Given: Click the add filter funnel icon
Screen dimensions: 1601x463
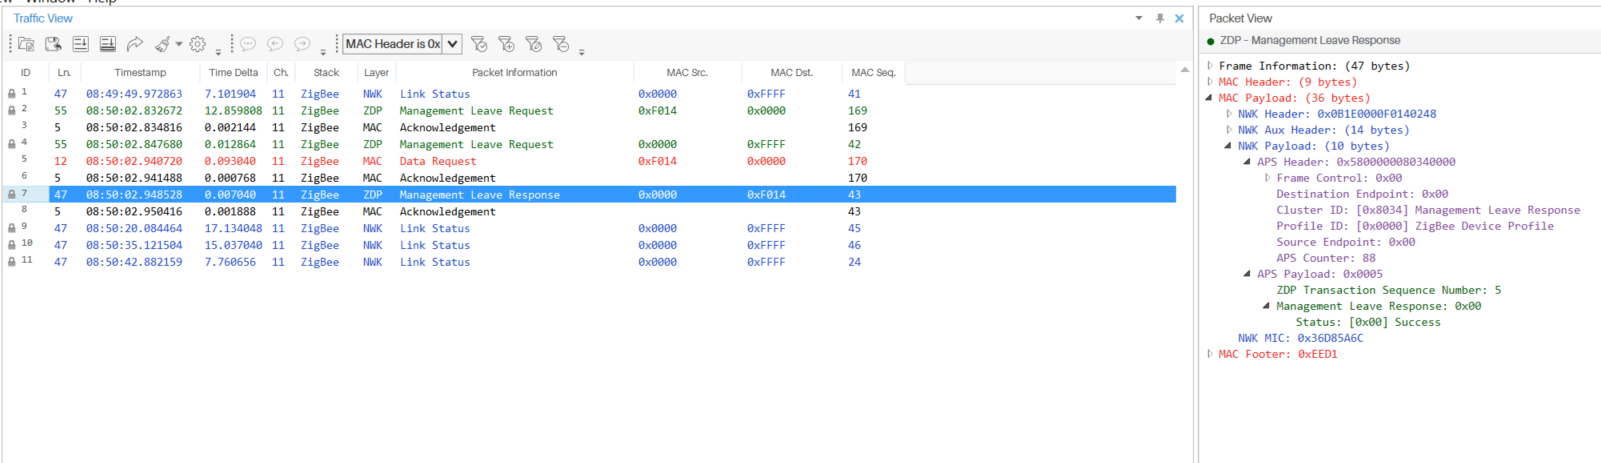Looking at the screenshot, I should (x=506, y=44).
